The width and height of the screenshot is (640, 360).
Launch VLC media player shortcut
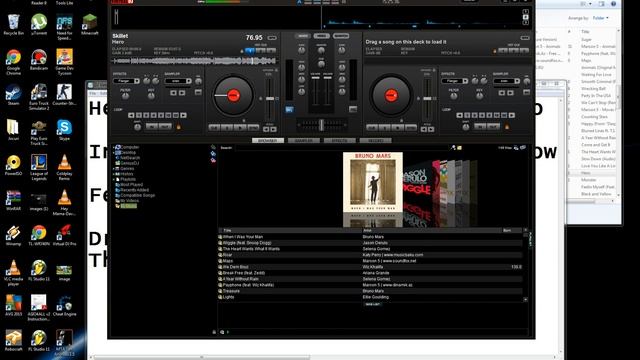(x=13, y=273)
